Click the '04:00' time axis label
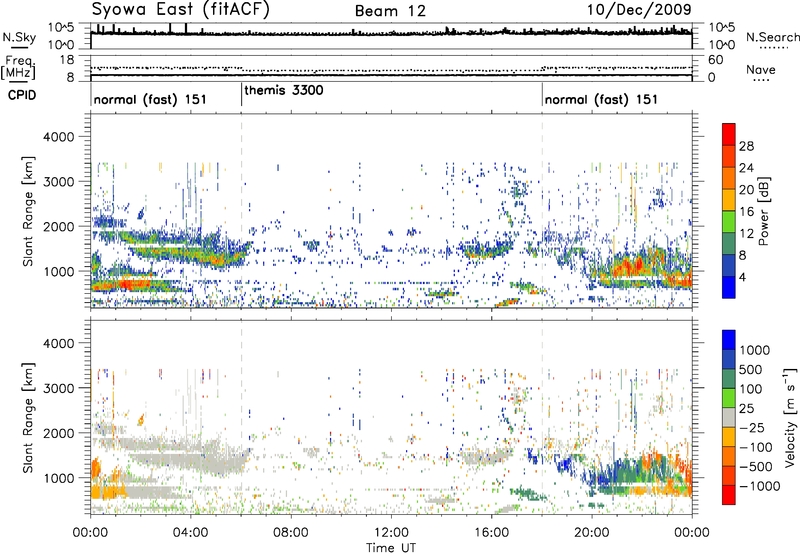800x554 pixels. 191,533
